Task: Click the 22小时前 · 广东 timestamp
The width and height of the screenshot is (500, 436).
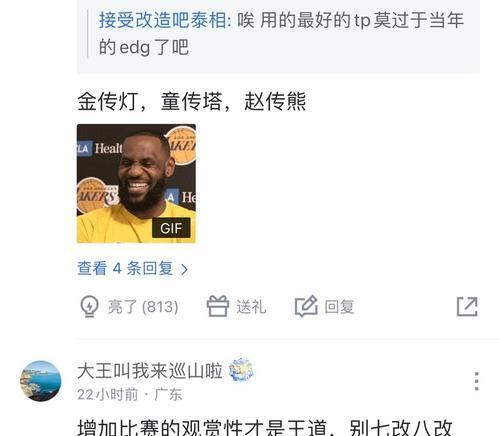Action: [130, 395]
